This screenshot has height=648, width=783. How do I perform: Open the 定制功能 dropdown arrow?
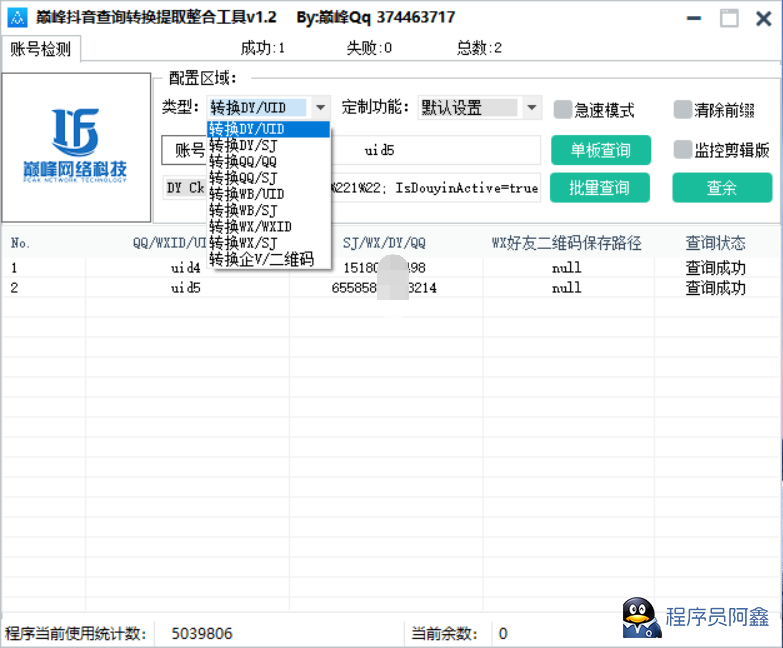pos(532,108)
